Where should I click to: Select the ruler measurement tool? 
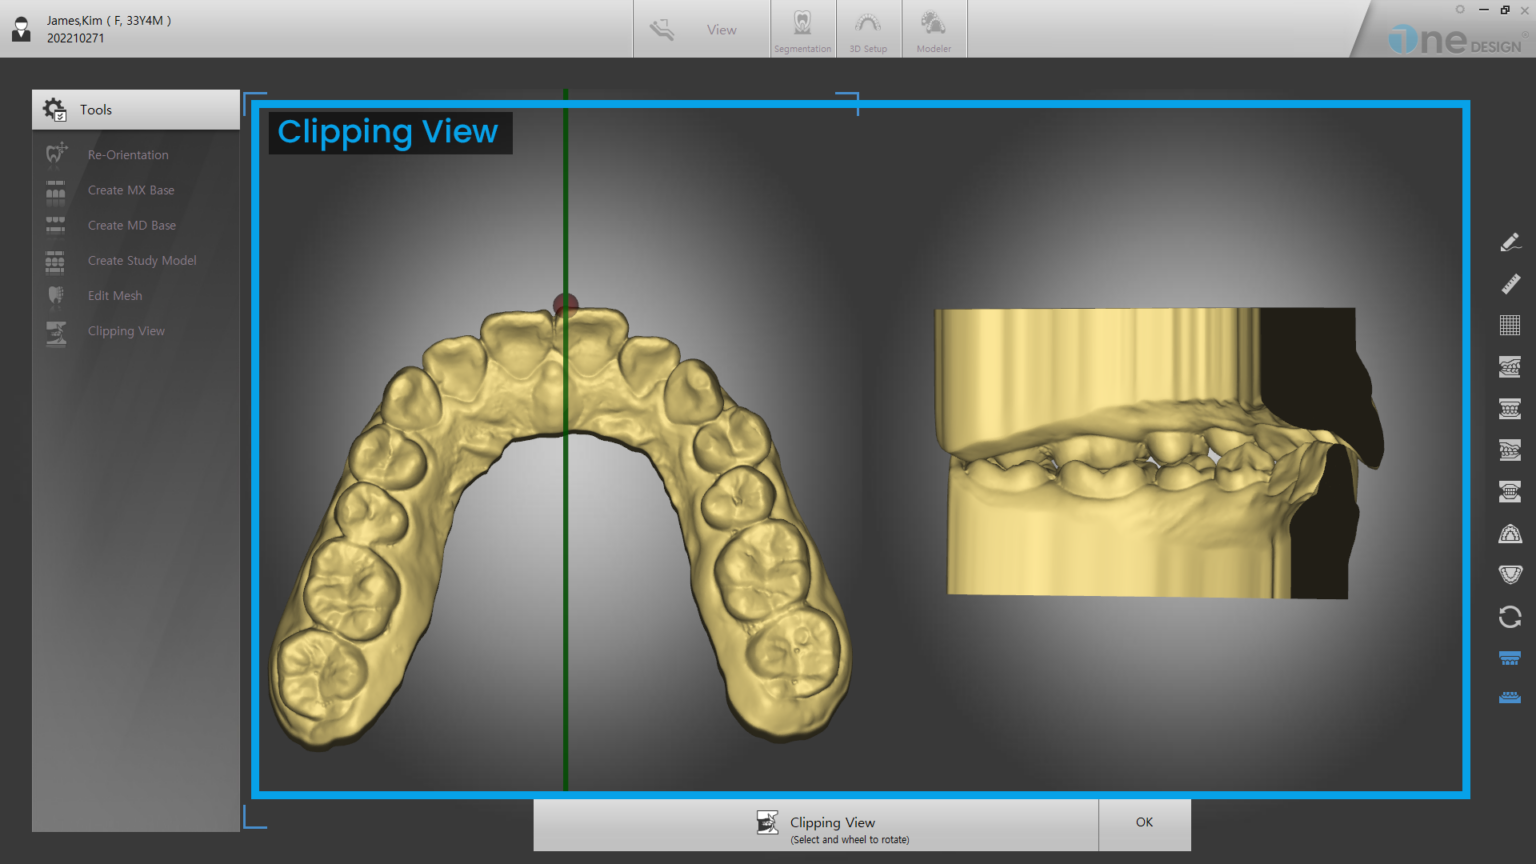tap(1510, 284)
